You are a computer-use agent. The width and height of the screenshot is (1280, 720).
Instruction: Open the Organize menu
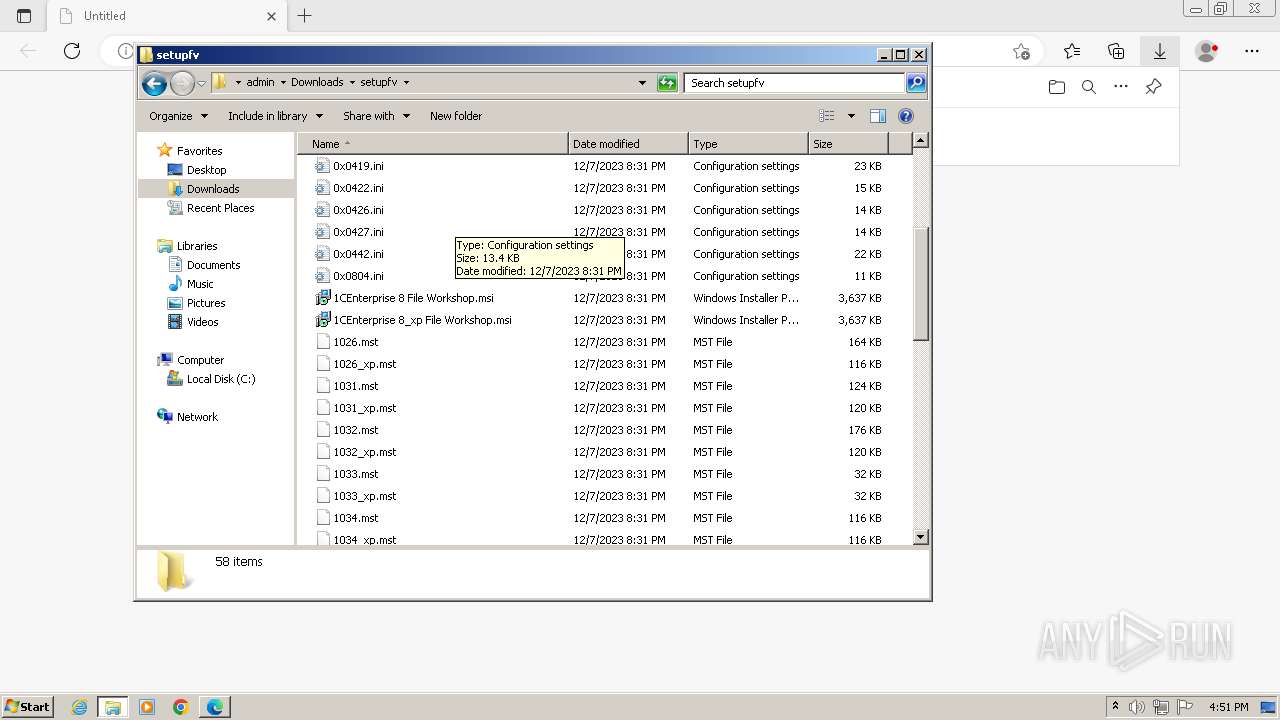point(178,116)
